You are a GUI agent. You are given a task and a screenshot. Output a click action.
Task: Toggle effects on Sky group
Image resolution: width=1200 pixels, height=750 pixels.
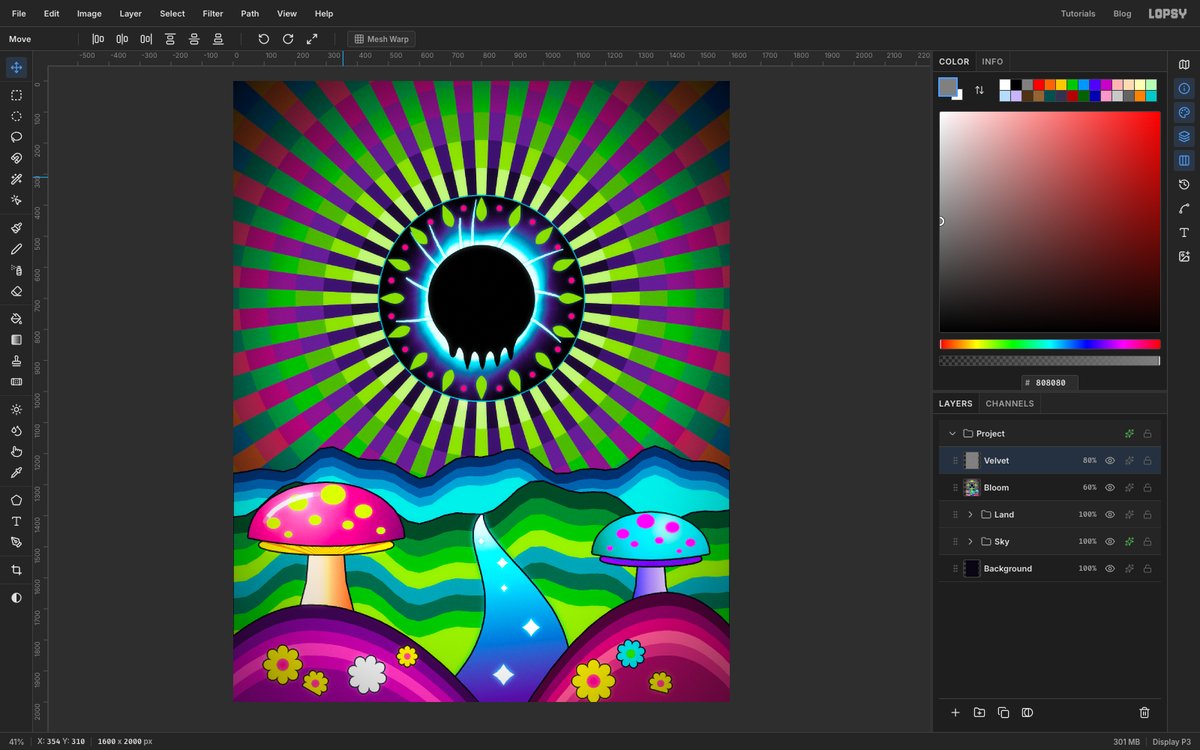pos(1129,542)
